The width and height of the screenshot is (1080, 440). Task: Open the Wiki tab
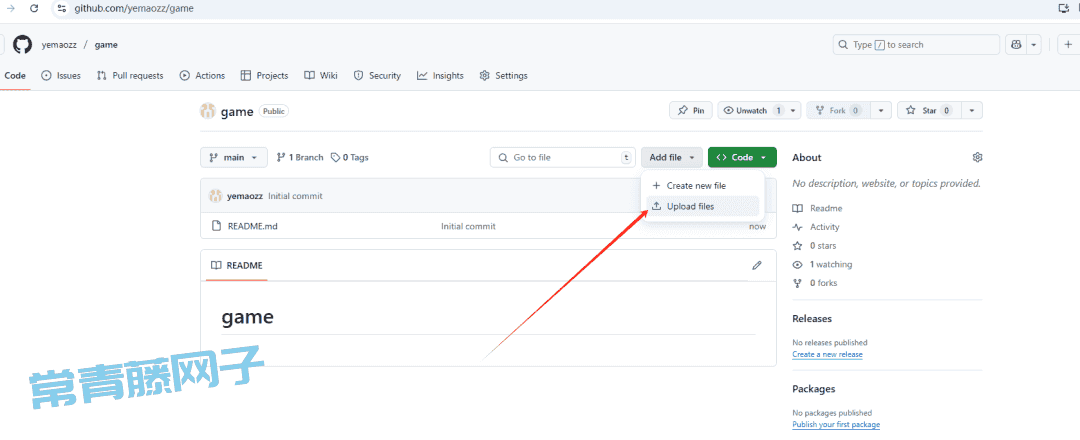tap(321, 76)
